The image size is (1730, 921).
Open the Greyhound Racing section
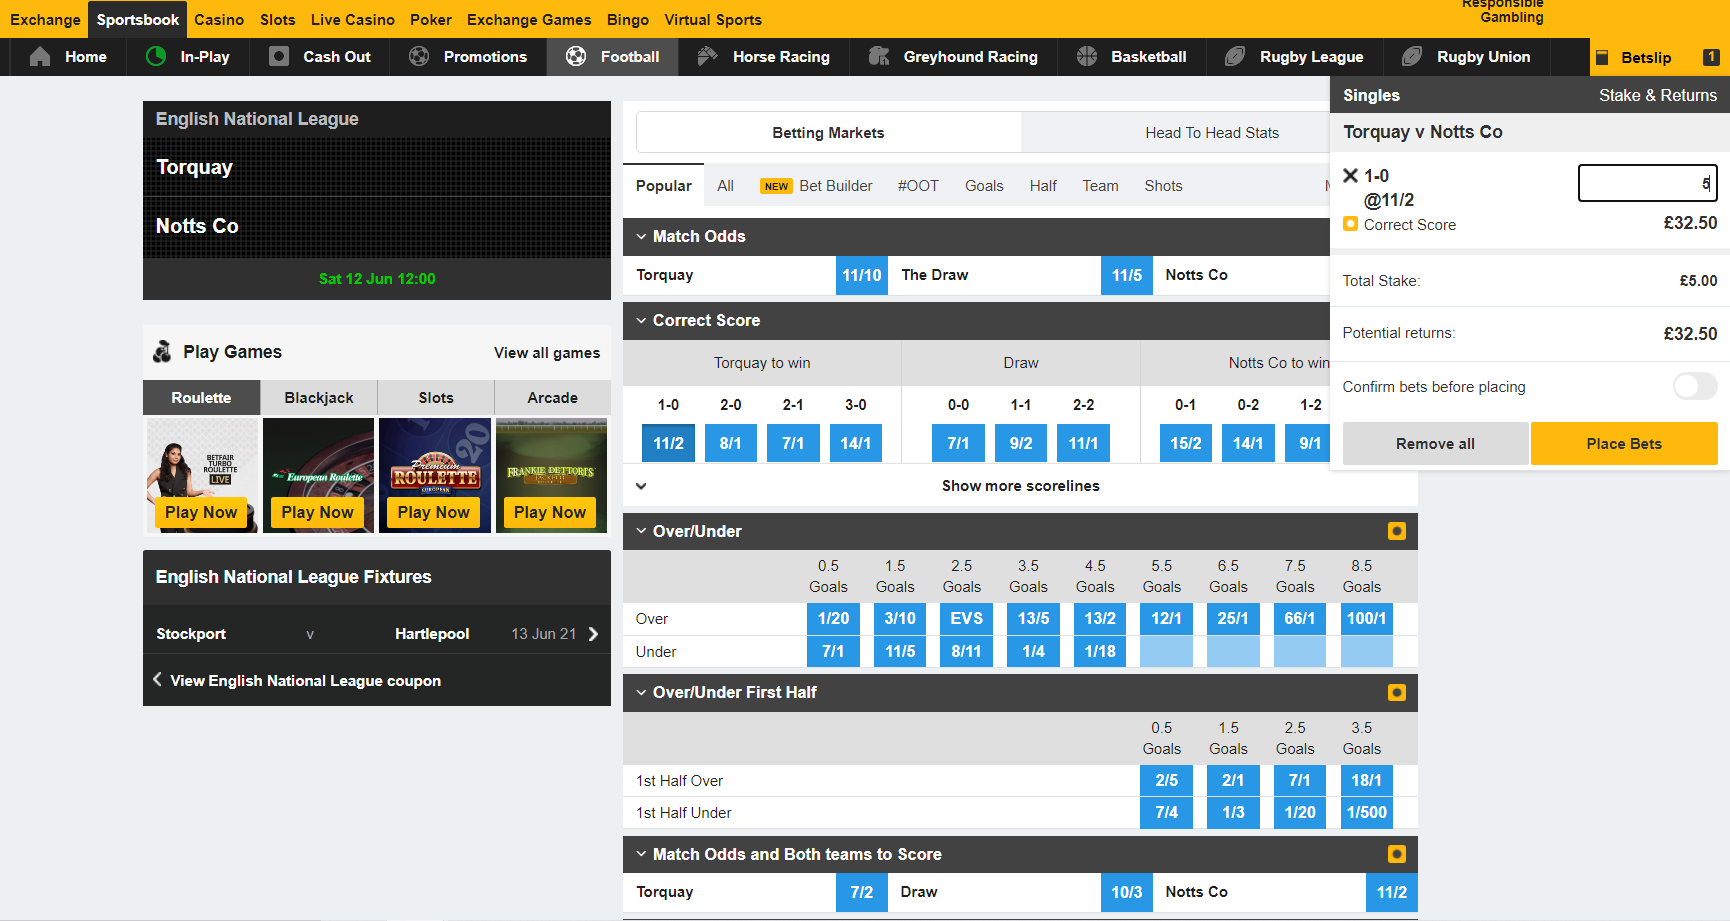point(881,56)
